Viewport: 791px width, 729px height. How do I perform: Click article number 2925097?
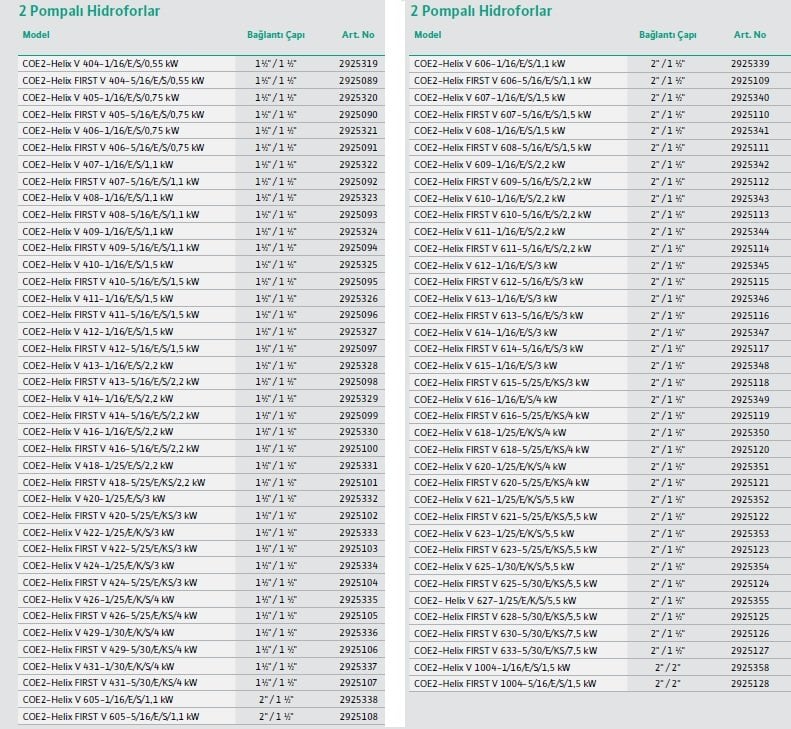click(358, 349)
